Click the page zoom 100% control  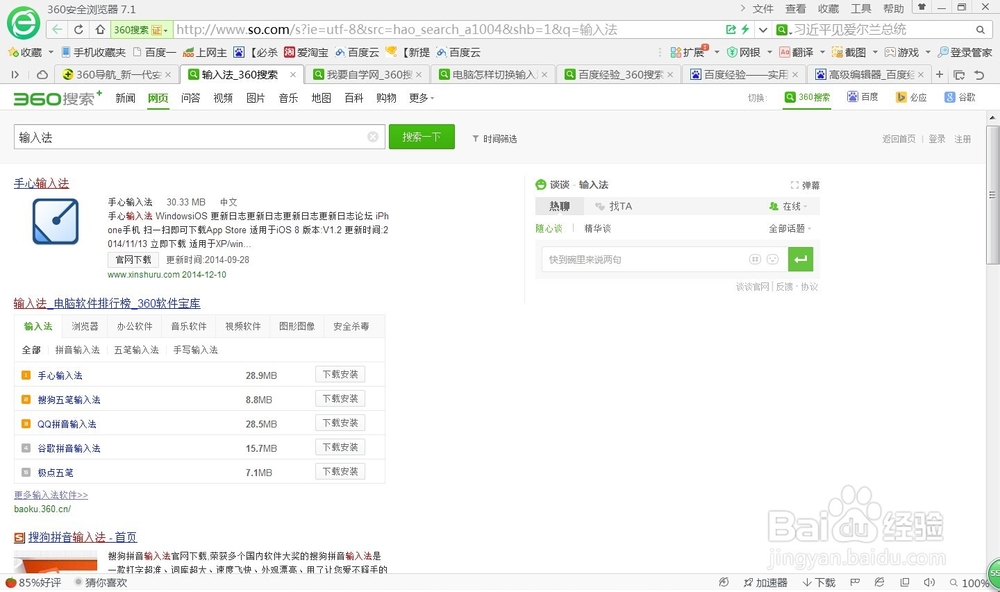(969, 582)
